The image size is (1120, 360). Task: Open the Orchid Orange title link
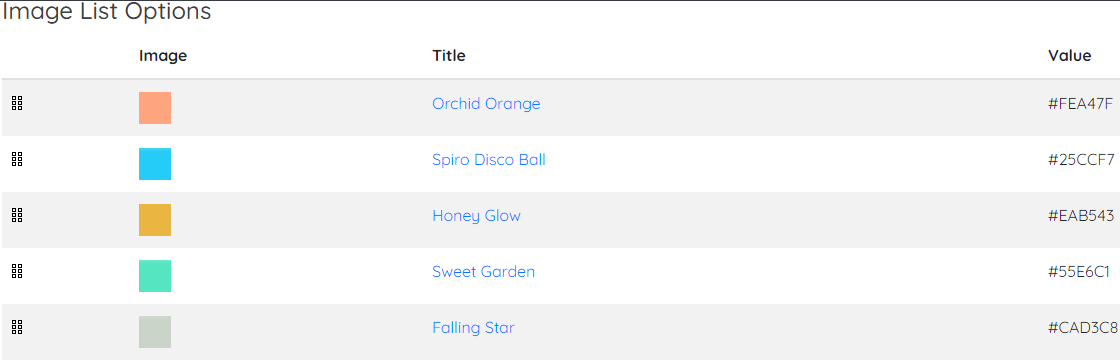tap(486, 104)
